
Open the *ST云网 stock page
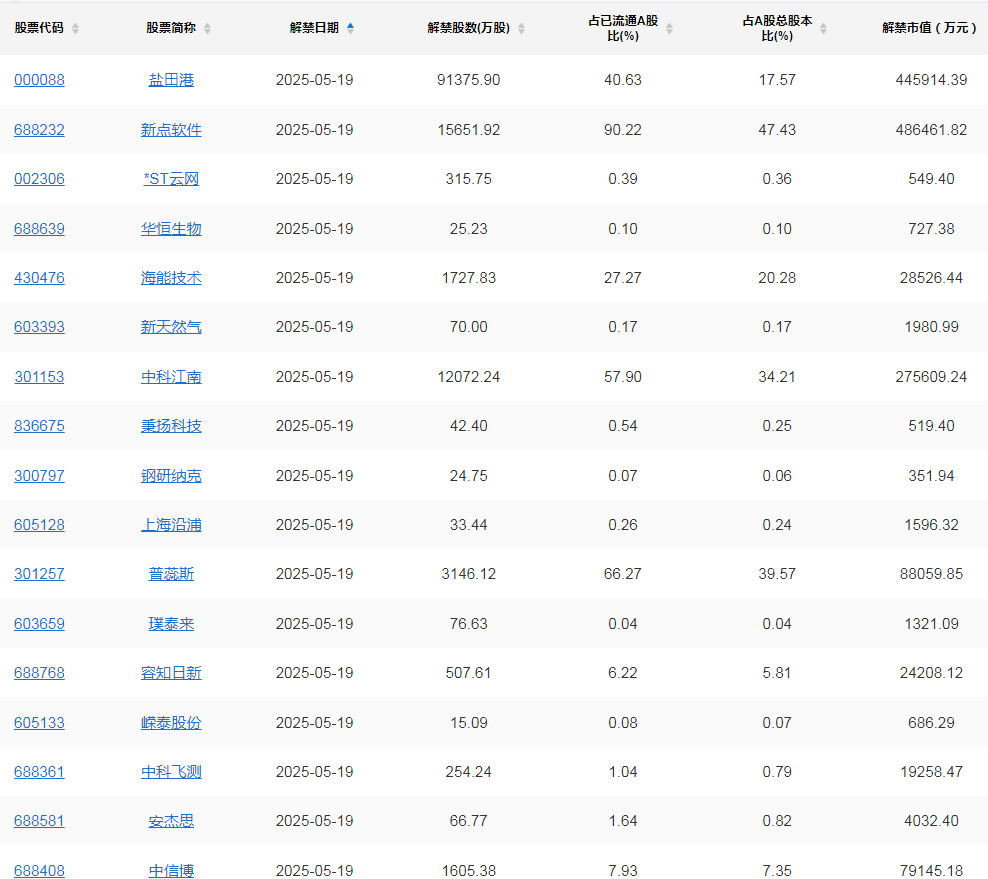click(171, 179)
